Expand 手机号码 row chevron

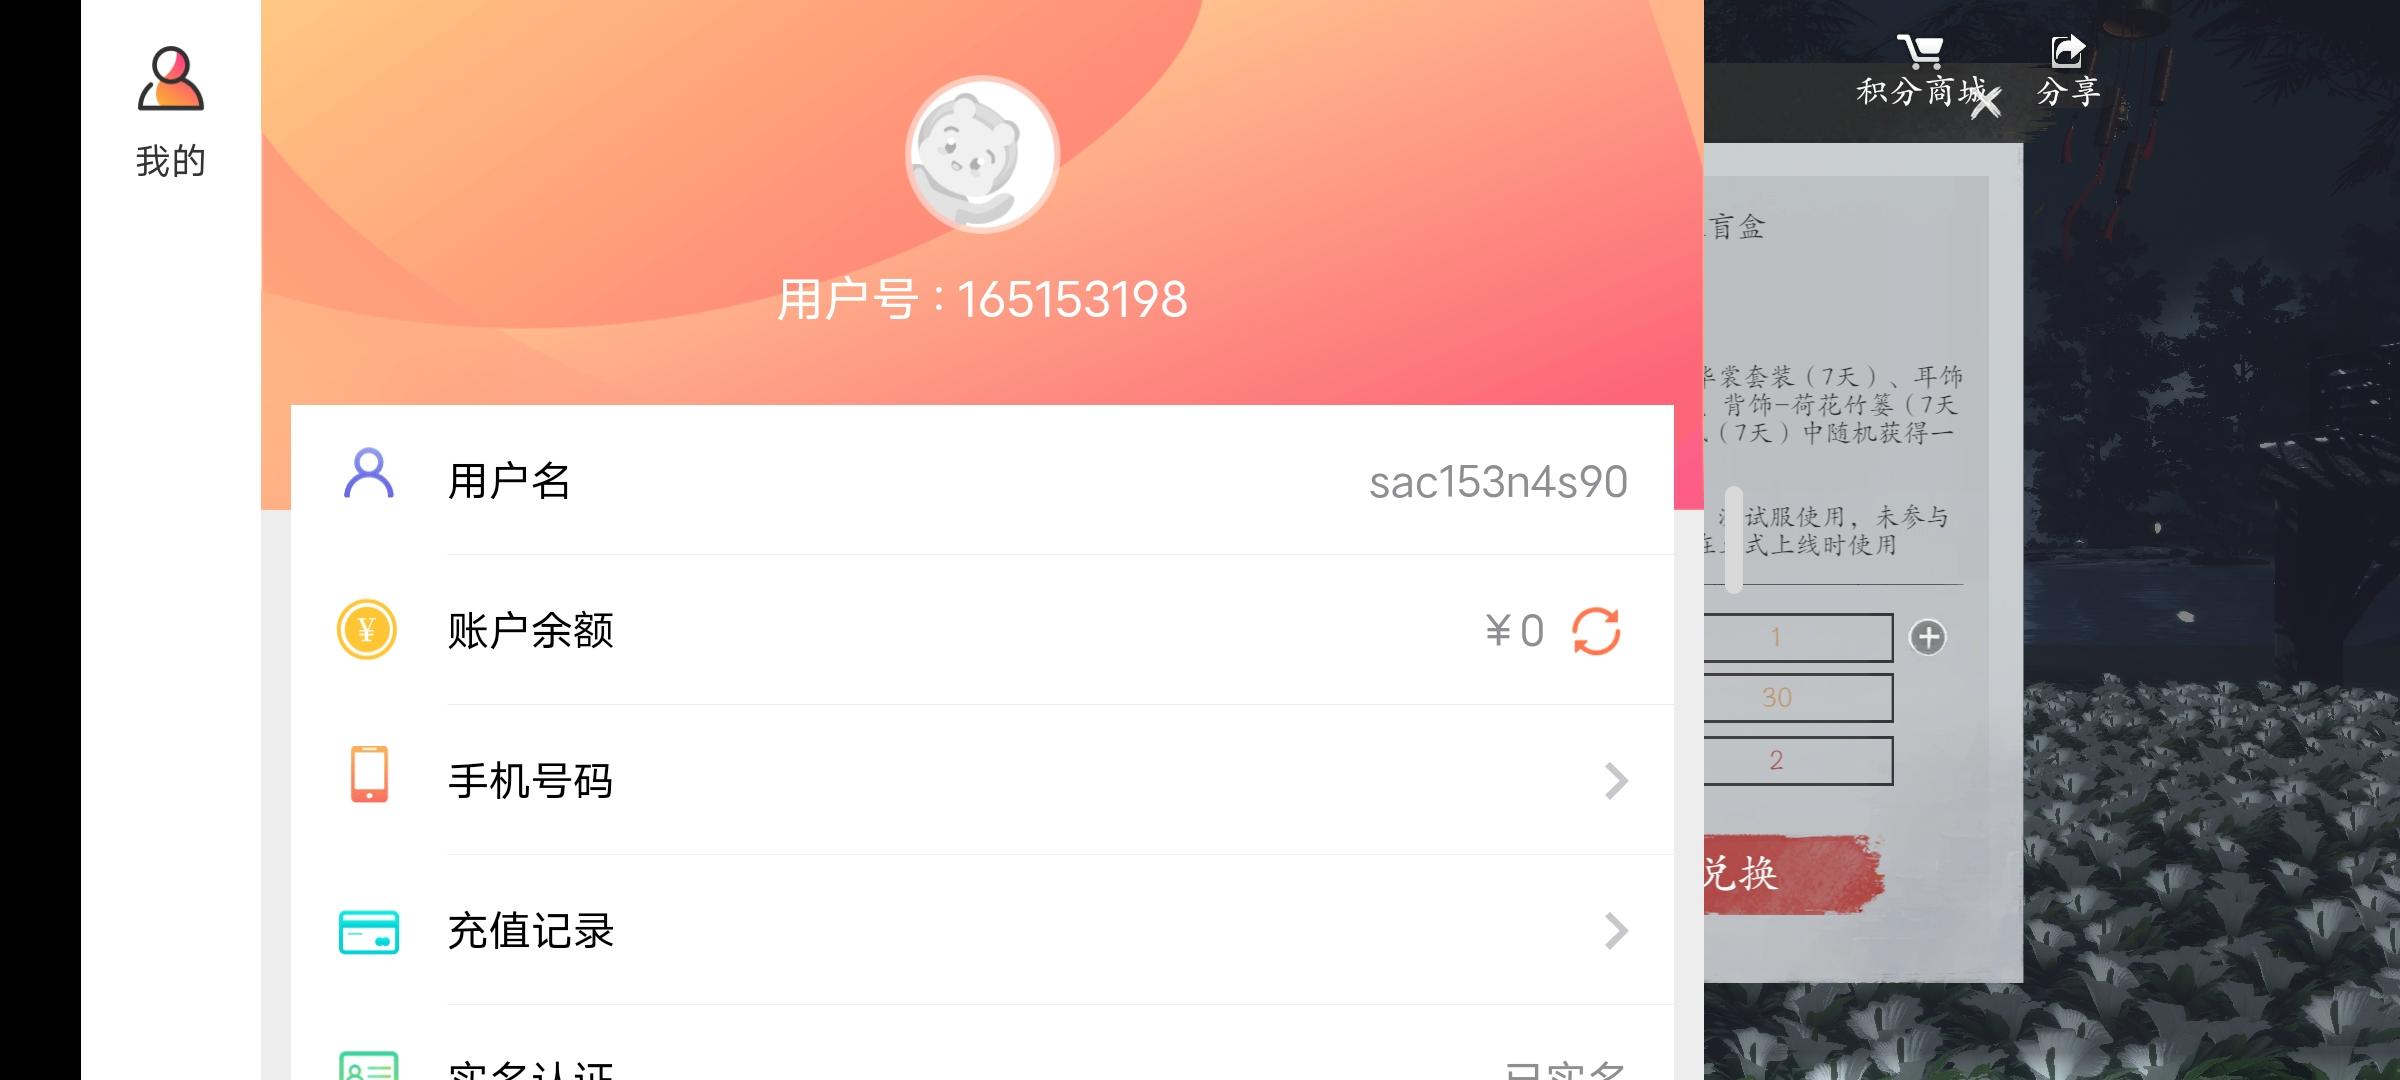(x=1616, y=781)
